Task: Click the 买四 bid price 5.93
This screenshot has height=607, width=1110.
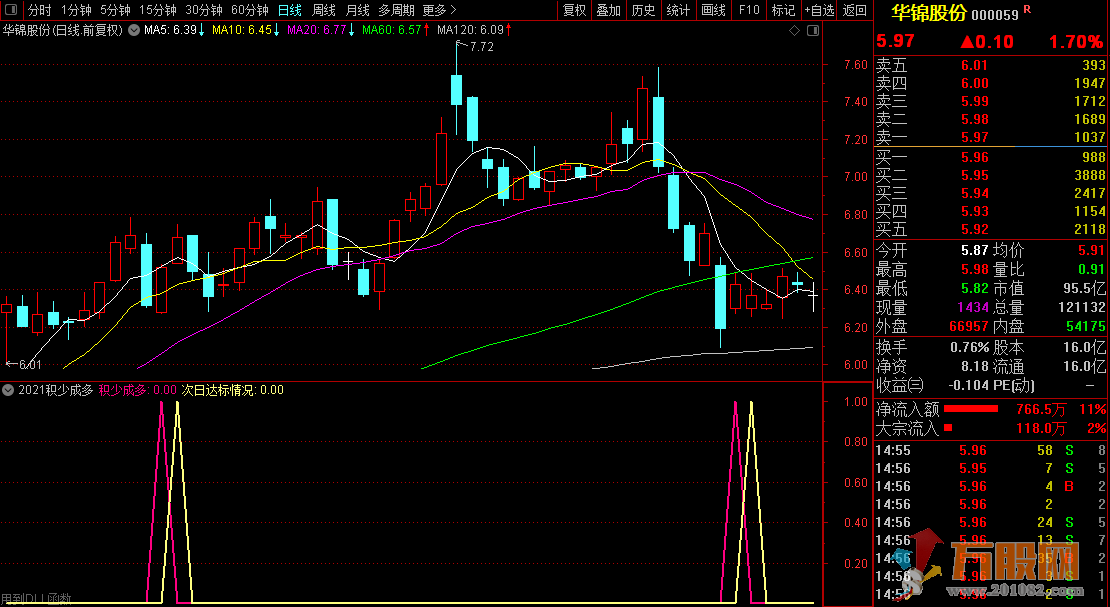Action: point(974,211)
